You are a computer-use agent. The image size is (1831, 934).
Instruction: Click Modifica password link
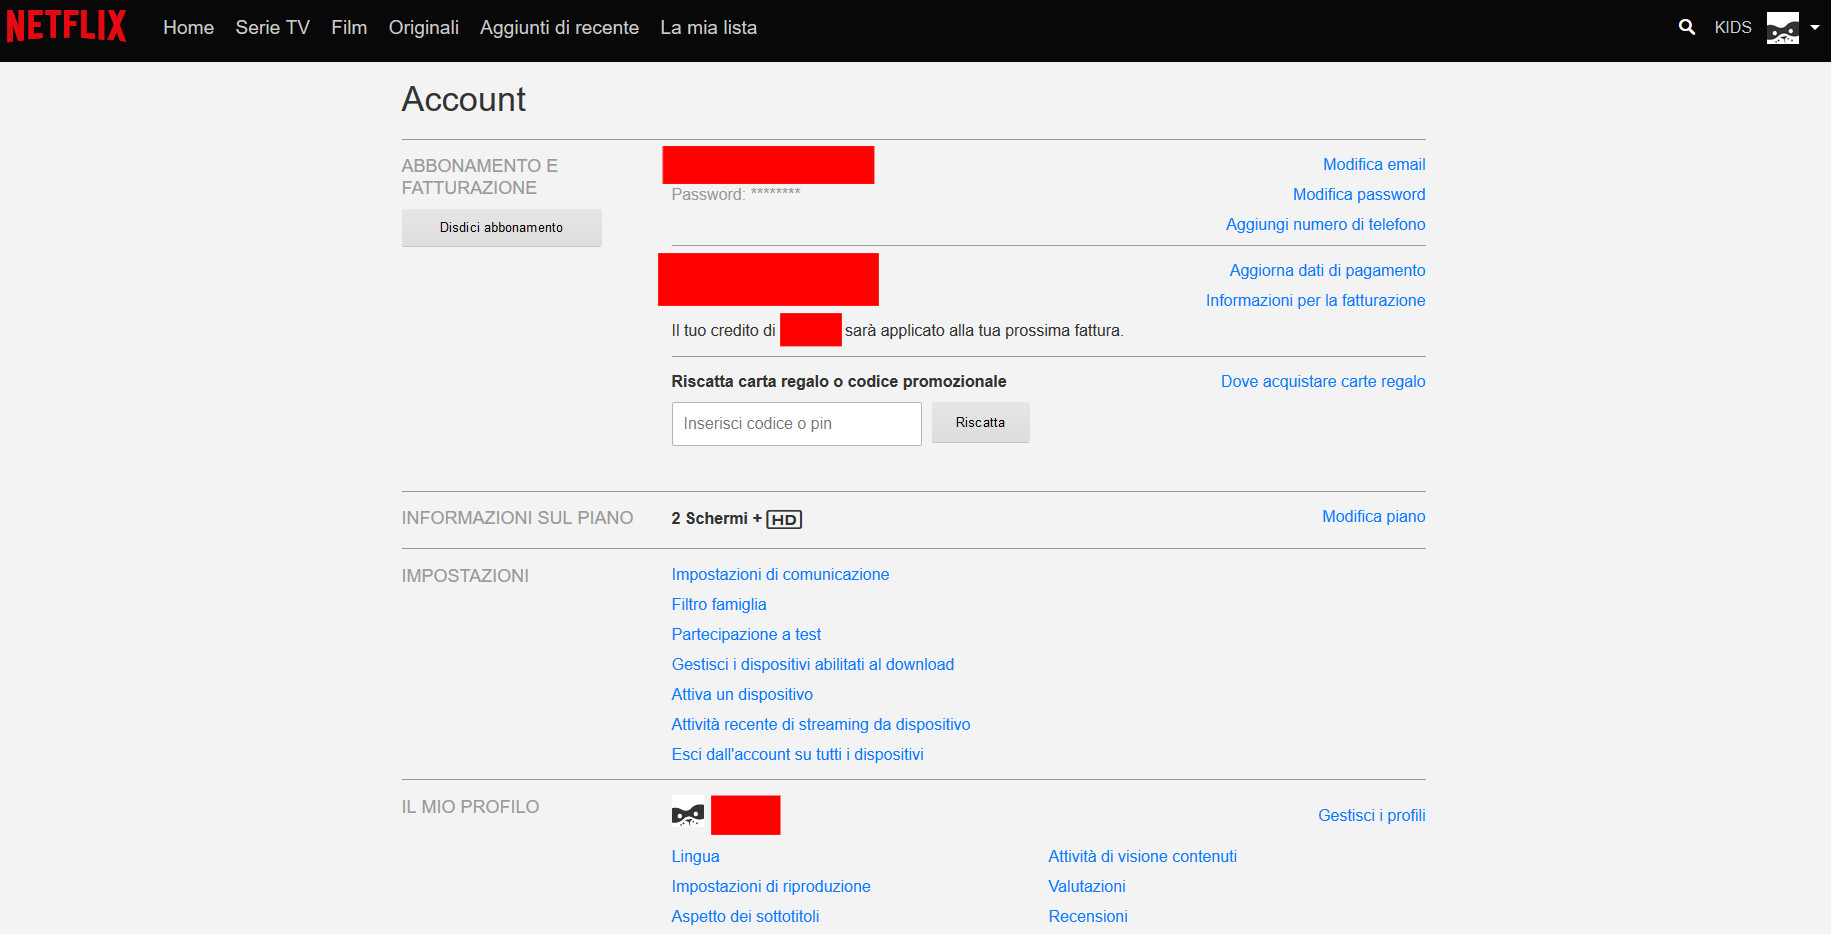pos(1359,194)
